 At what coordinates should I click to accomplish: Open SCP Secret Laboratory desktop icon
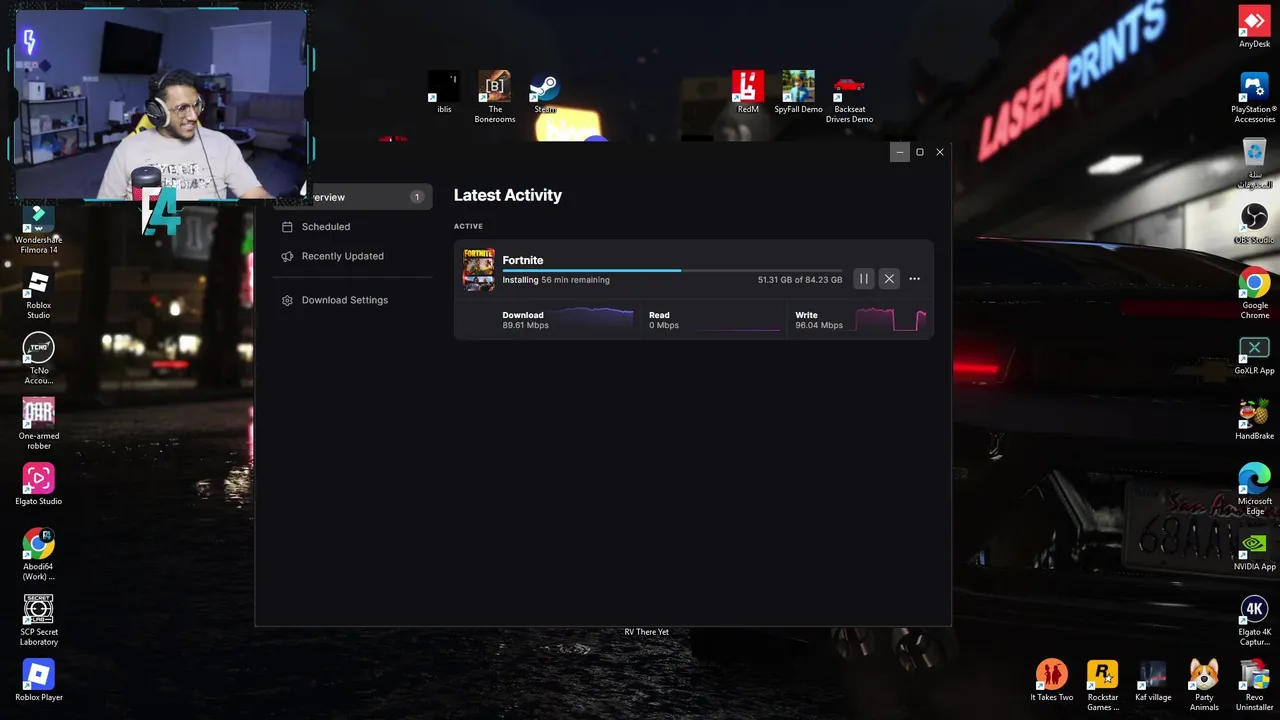38,620
